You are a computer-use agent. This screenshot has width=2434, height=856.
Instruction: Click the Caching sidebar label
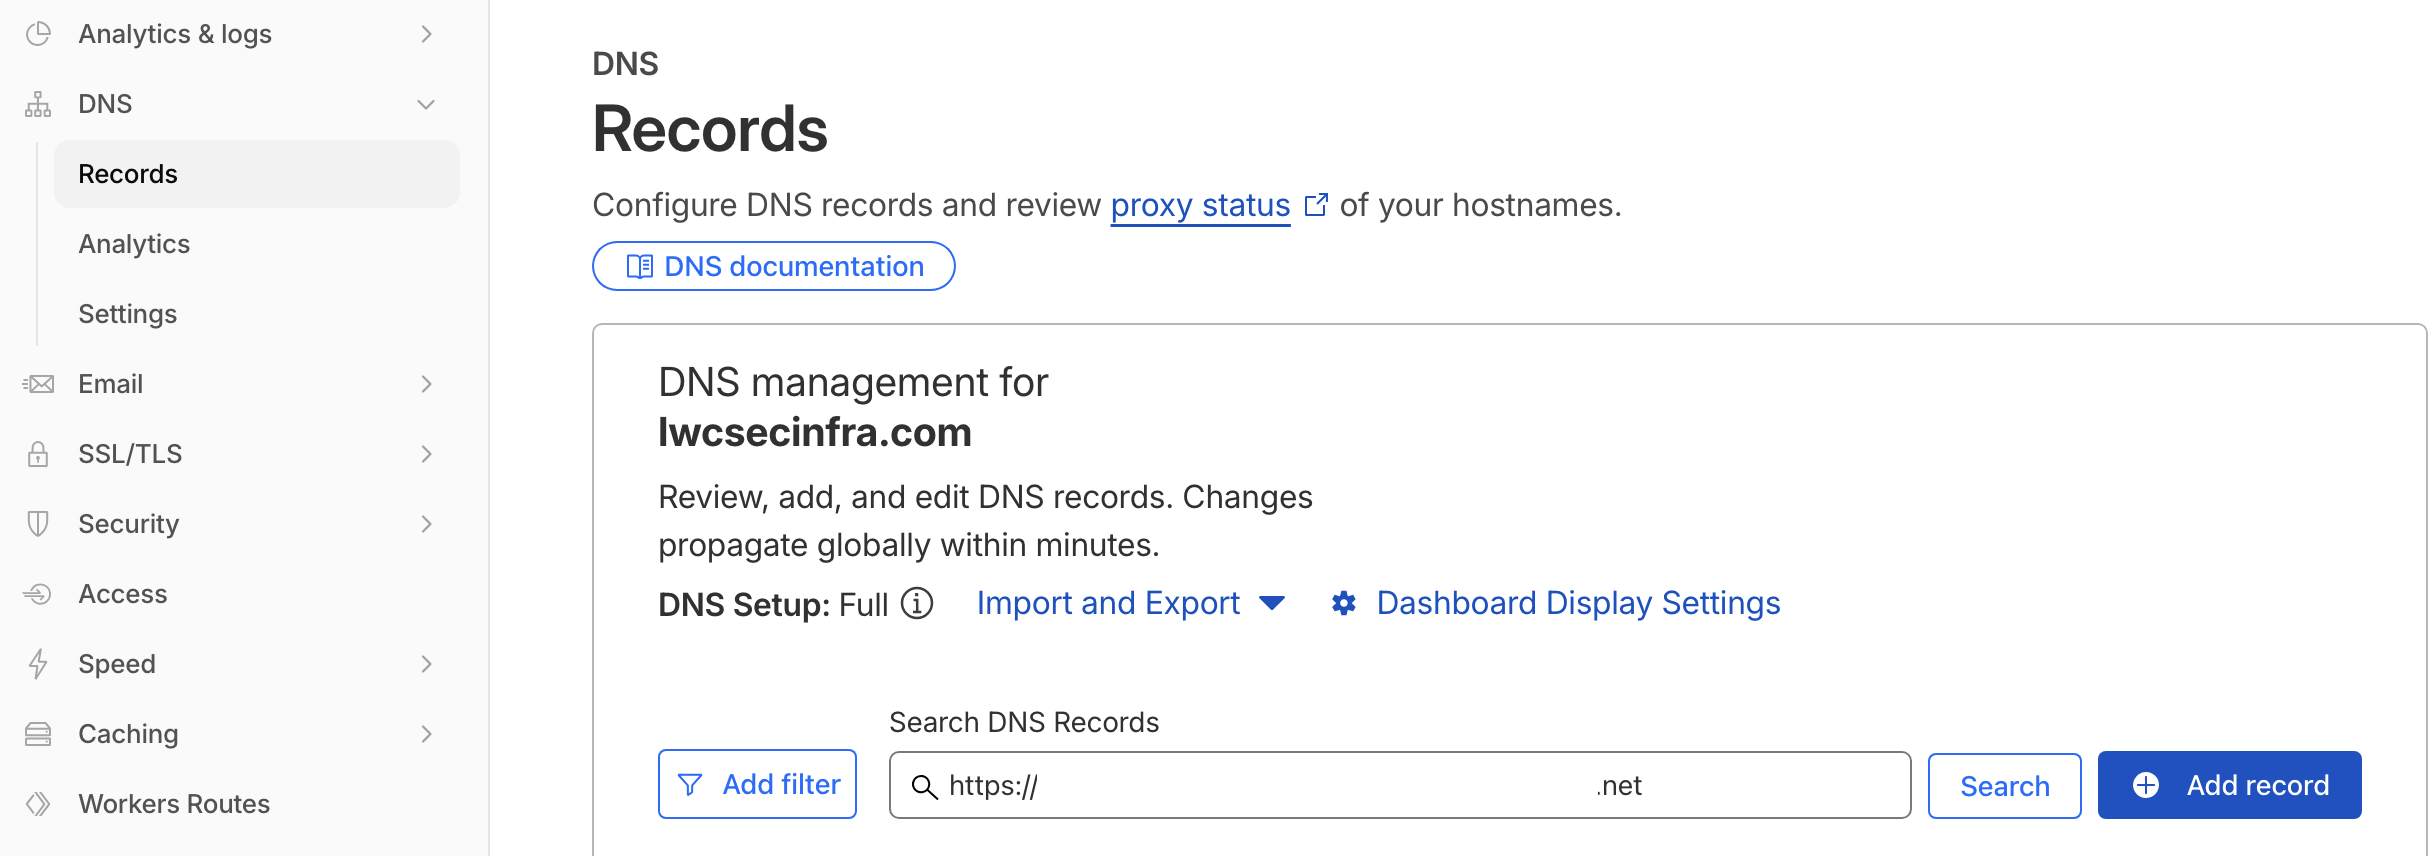(128, 734)
